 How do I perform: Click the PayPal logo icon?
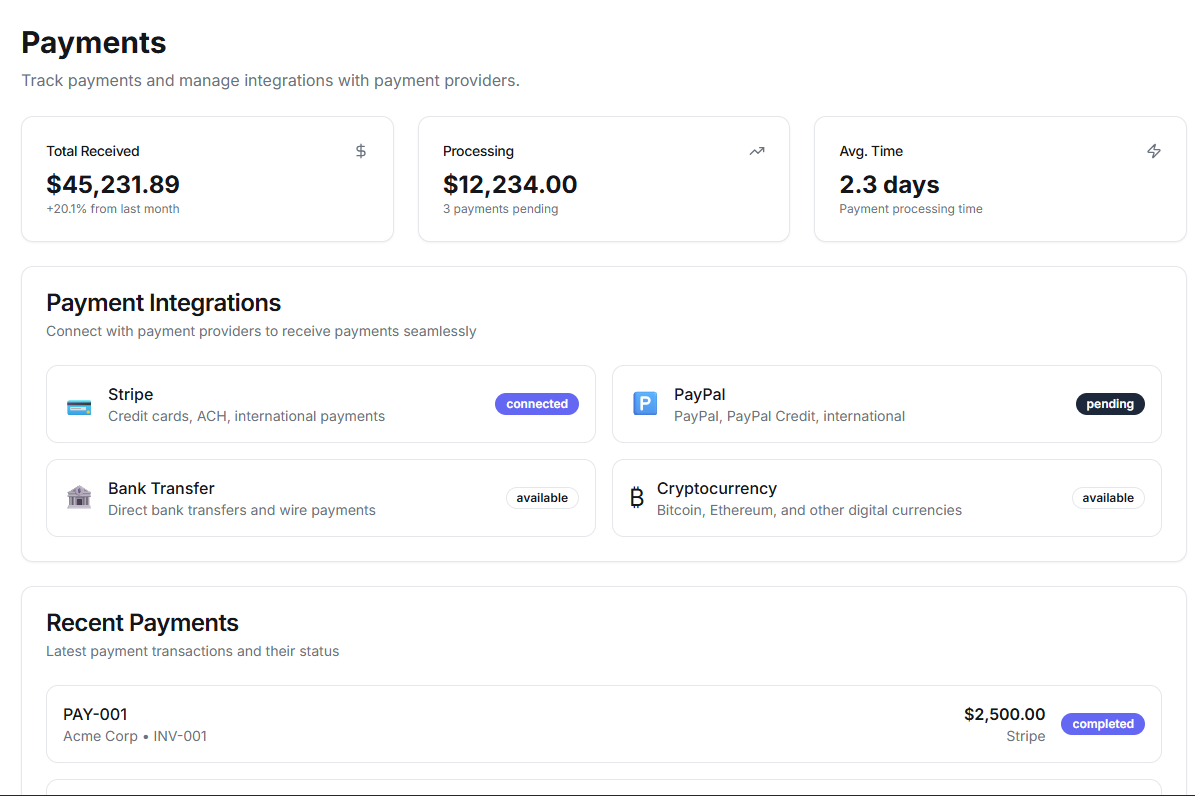(x=645, y=403)
